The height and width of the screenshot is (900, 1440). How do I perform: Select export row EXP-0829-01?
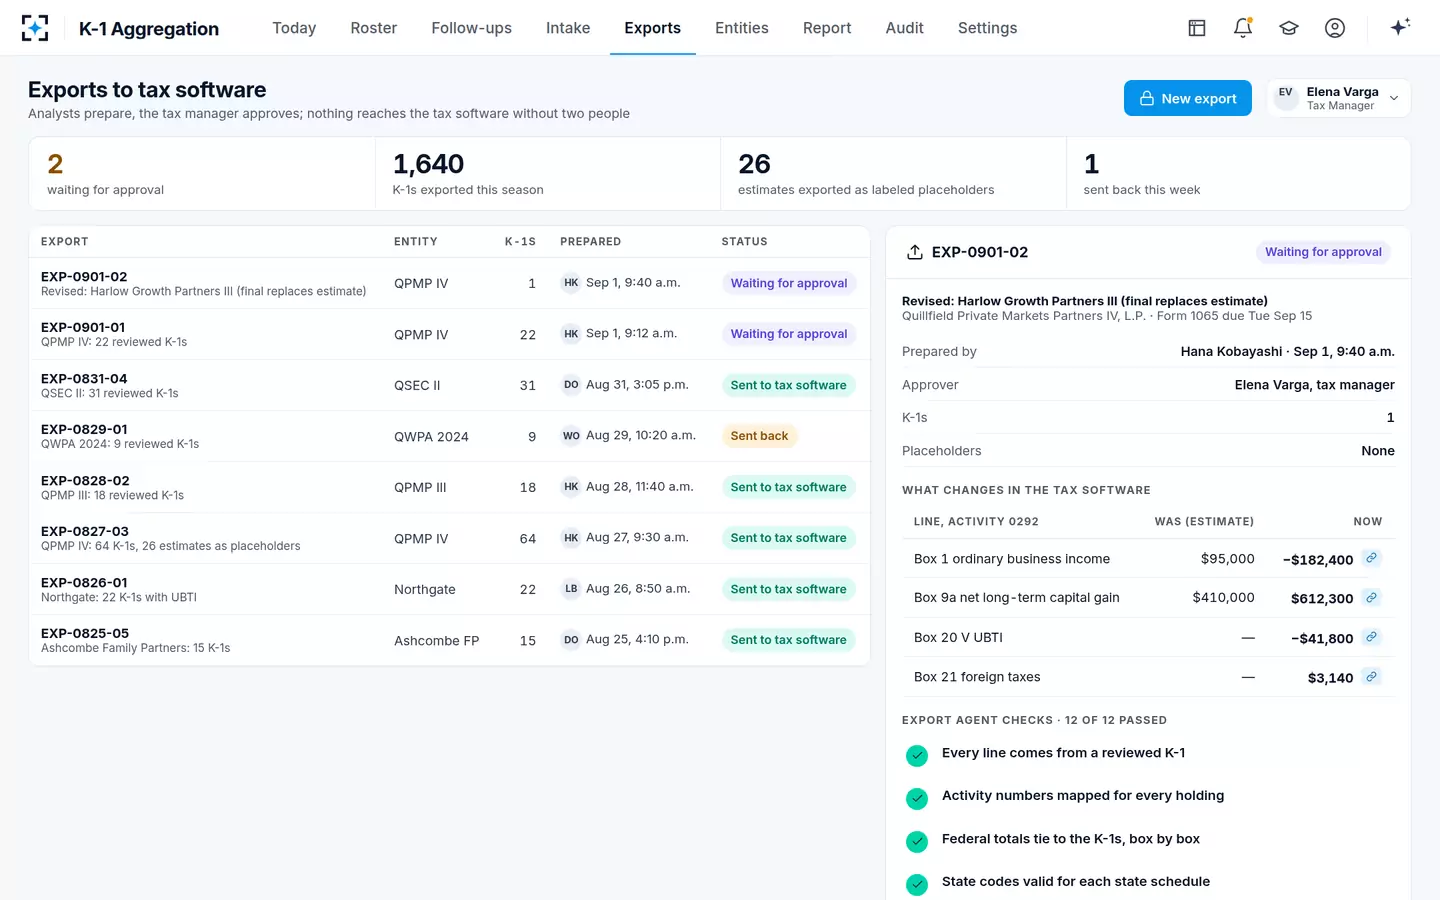[449, 436]
